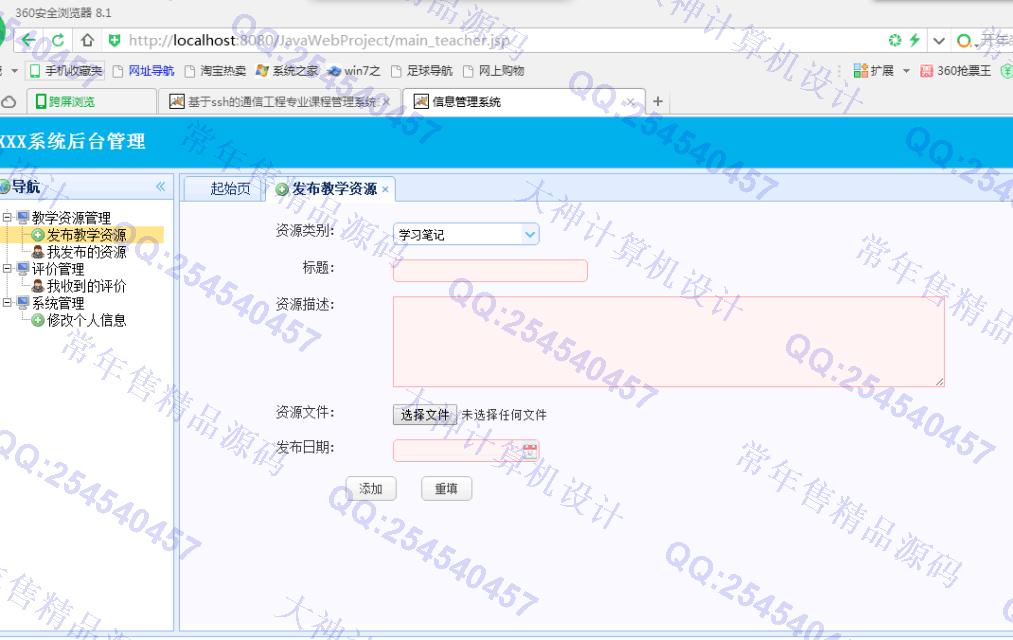
Task: Open the 资源类别 dropdown showing 学习笔记
Action: click(x=466, y=234)
